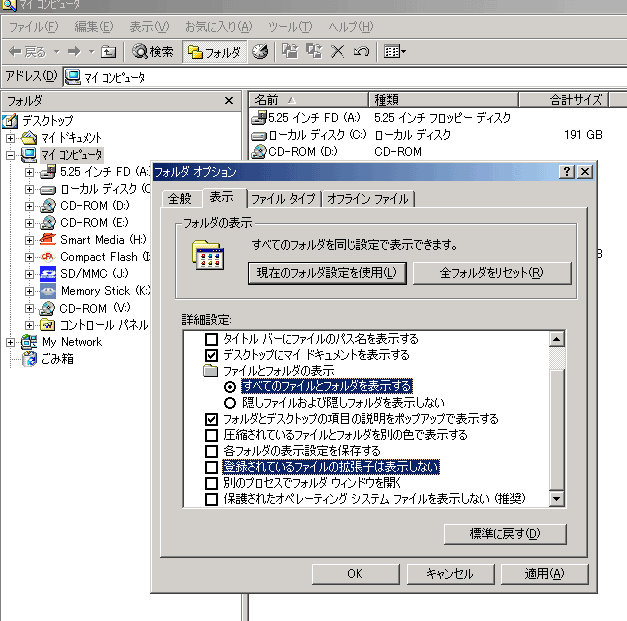Expand Memory Stick (K:) tree node
627x621 pixels.
(x=29, y=292)
